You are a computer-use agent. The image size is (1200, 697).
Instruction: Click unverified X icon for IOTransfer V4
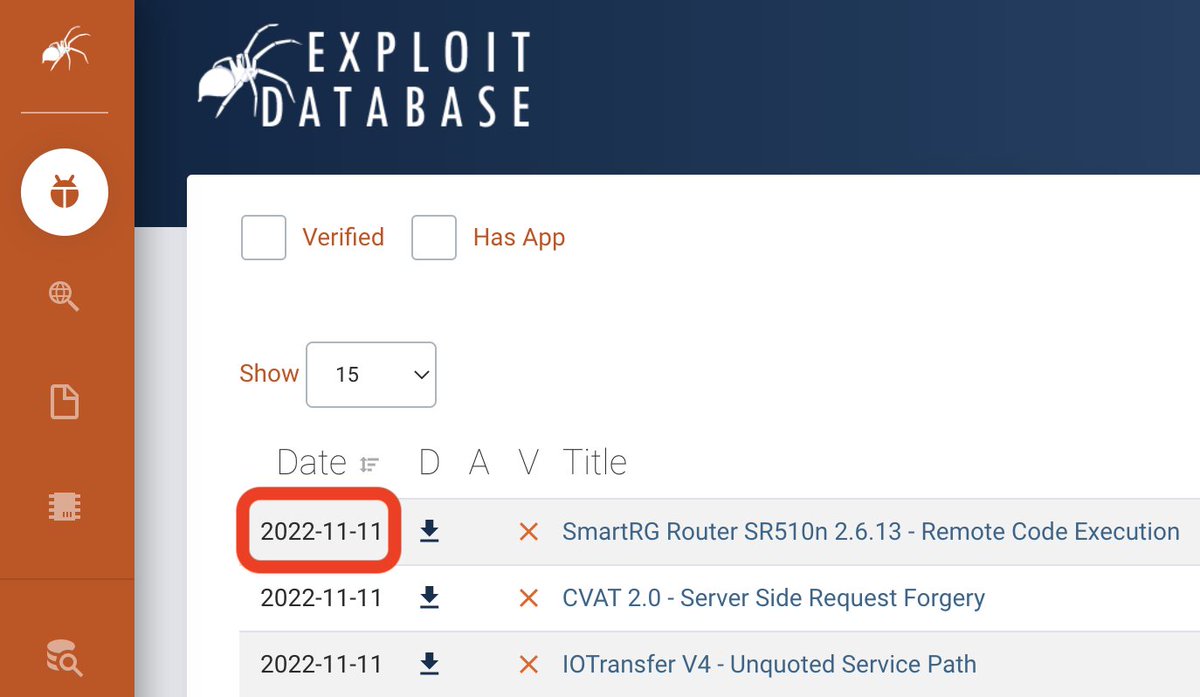pyautogui.click(x=529, y=664)
